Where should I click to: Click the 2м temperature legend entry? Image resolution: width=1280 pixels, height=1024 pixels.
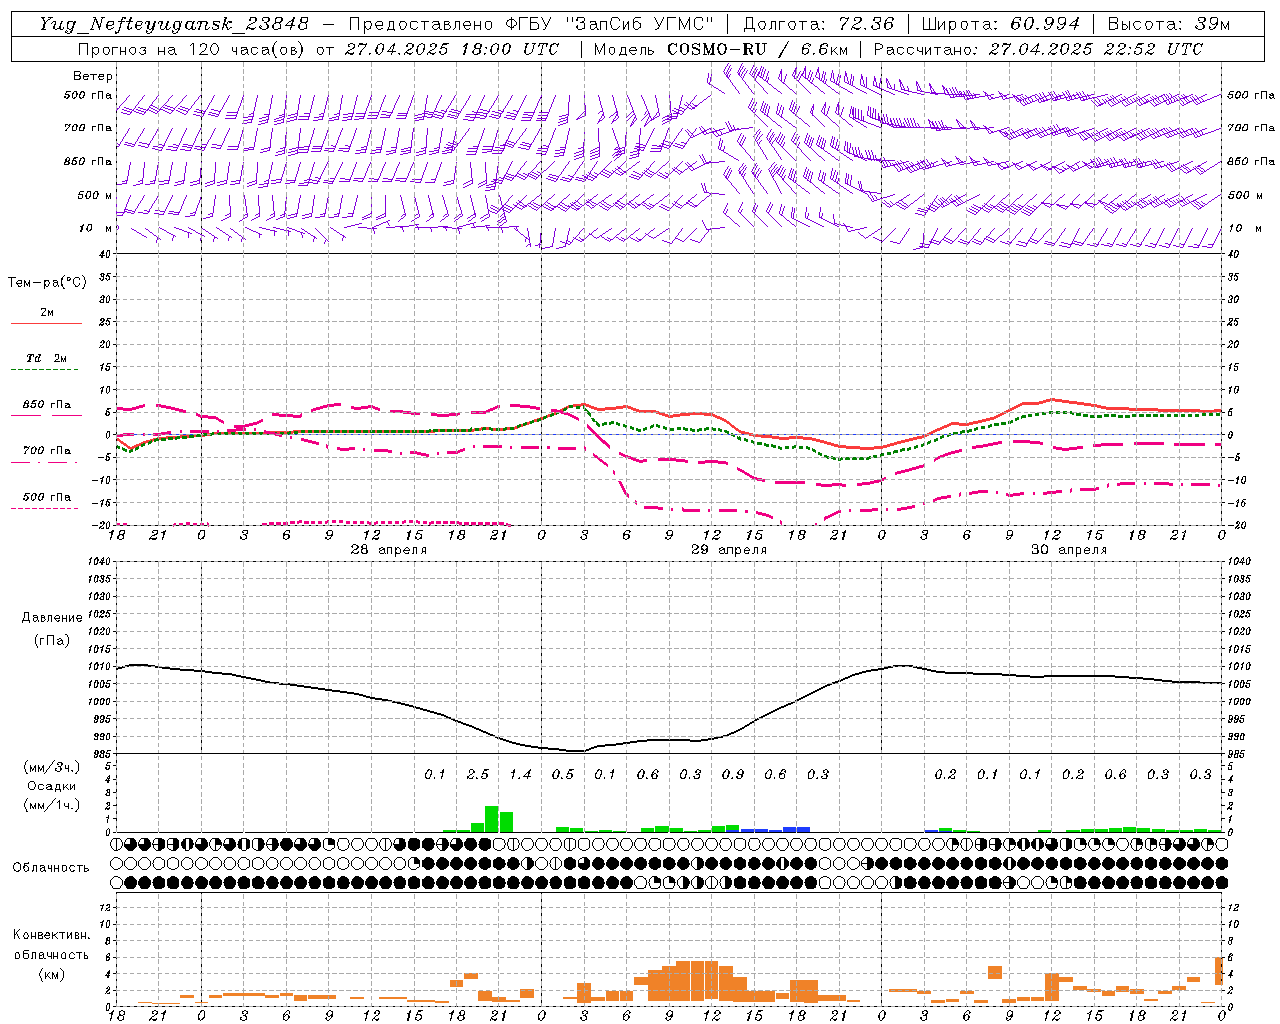tap(47, 312)
